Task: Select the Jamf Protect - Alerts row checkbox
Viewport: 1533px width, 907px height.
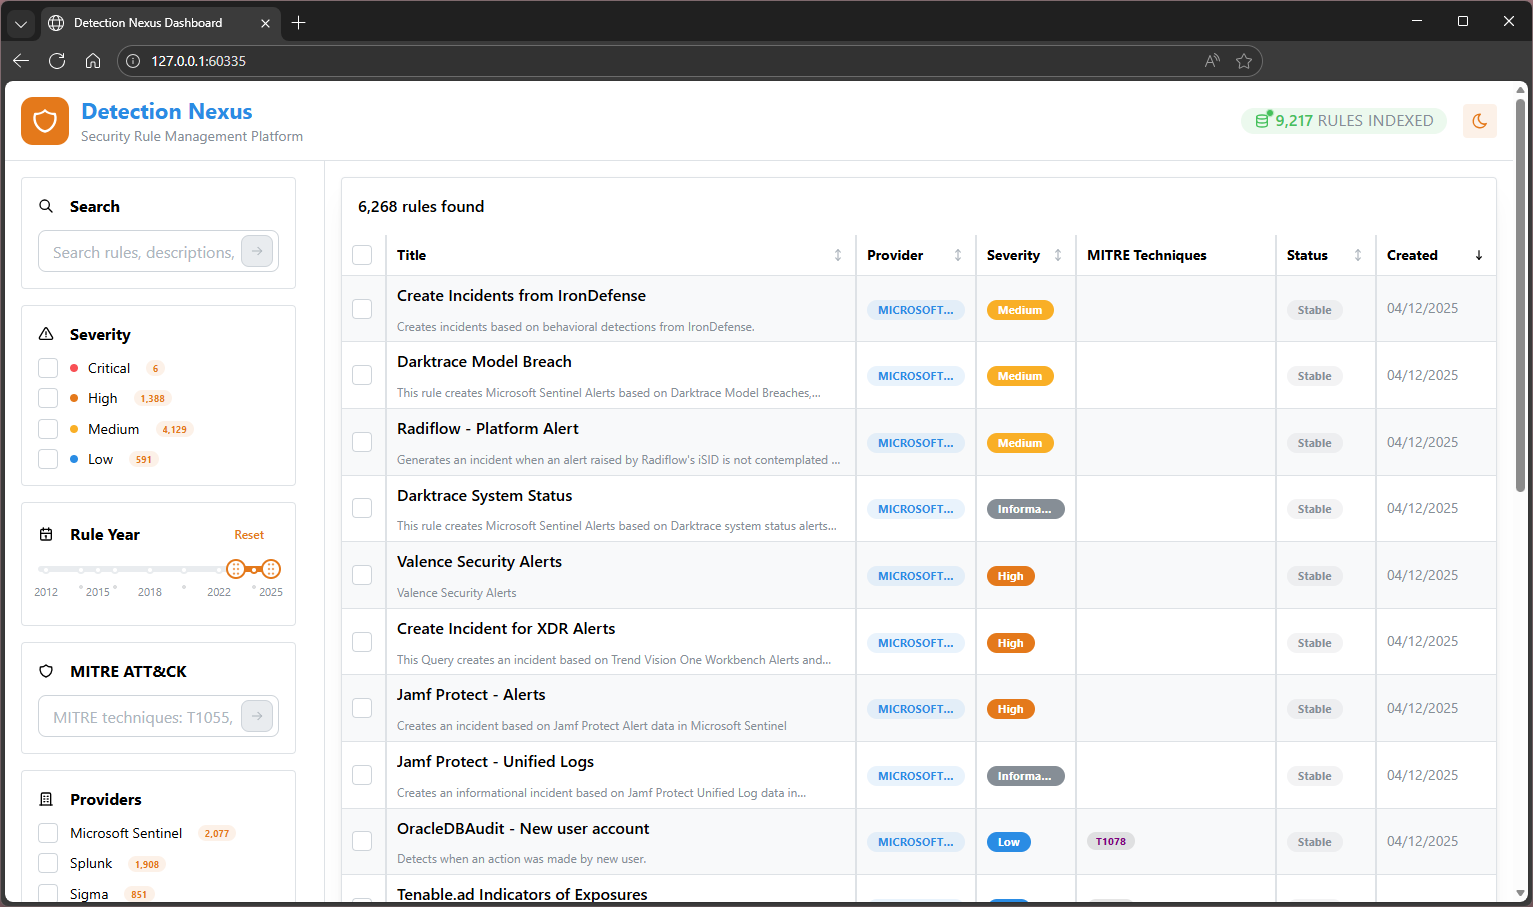Action: pos(362,708)
